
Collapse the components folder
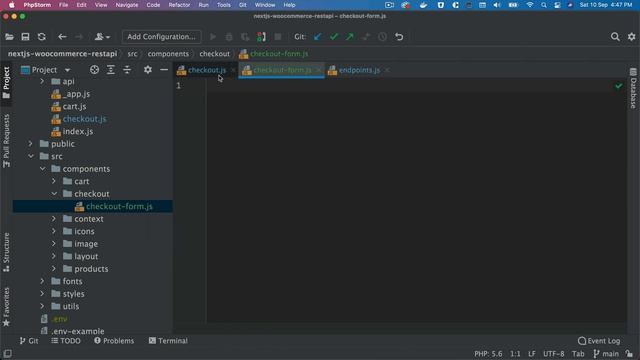[42, 169]
